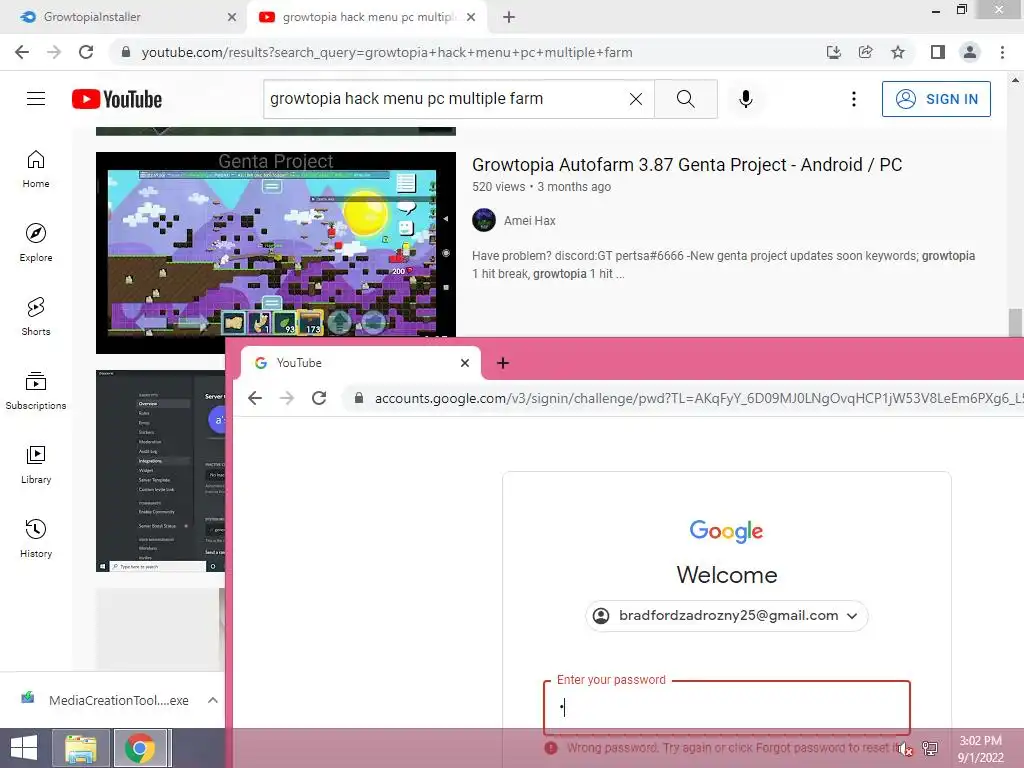Screen dimensions: 1024x768
Task: Open a new tab in the top Chrome window
Action: (x=509, y=17)
